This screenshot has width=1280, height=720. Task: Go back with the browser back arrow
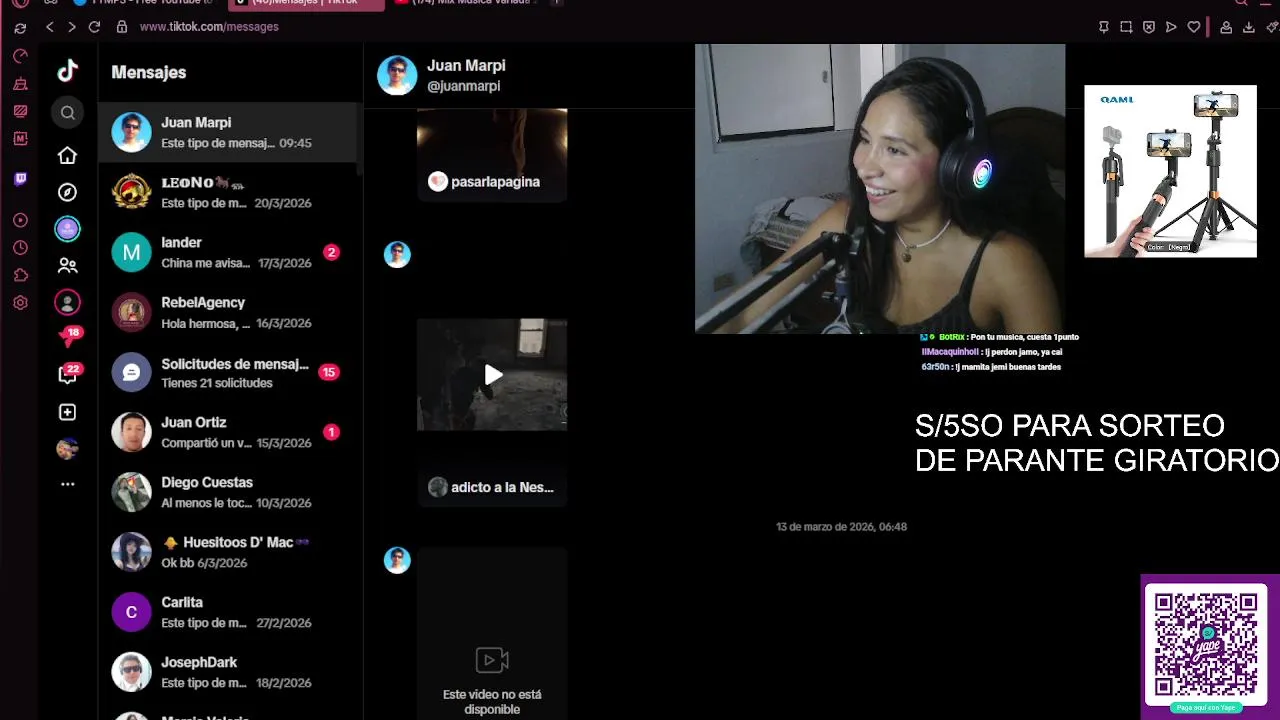tap(49, 27)
